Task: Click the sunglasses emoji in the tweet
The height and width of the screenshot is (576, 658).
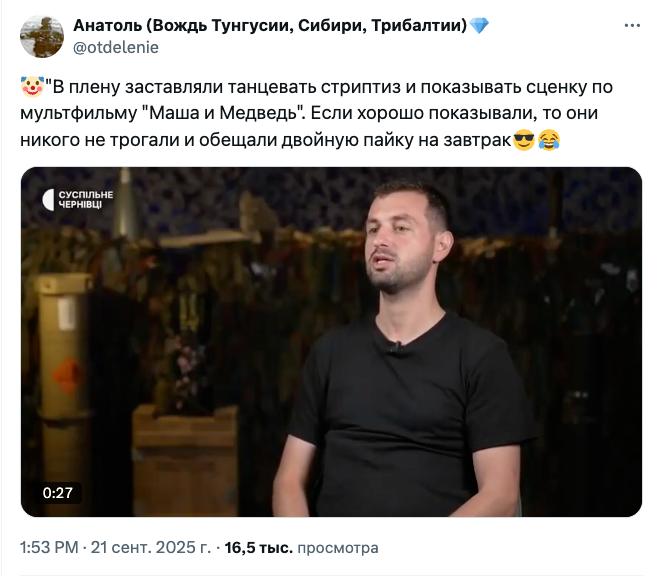Action: click(523, 141)
